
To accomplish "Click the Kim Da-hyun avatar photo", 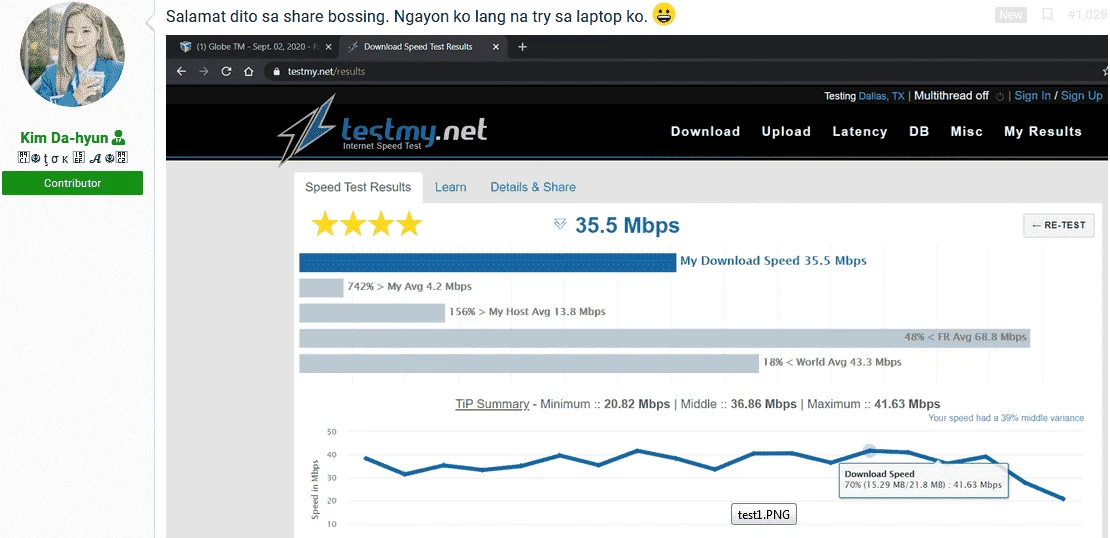I will [72, 55].
